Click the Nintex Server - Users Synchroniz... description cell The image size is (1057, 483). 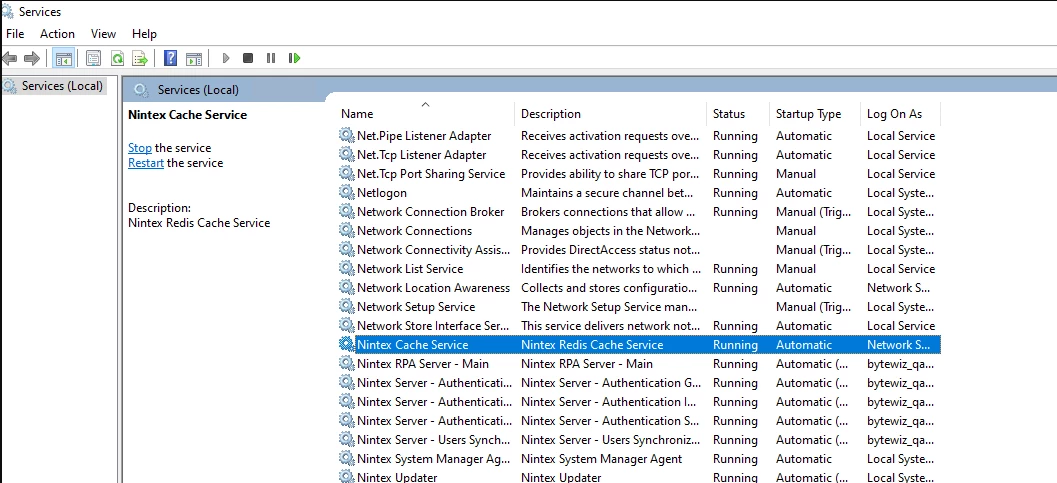click(611, 440)
